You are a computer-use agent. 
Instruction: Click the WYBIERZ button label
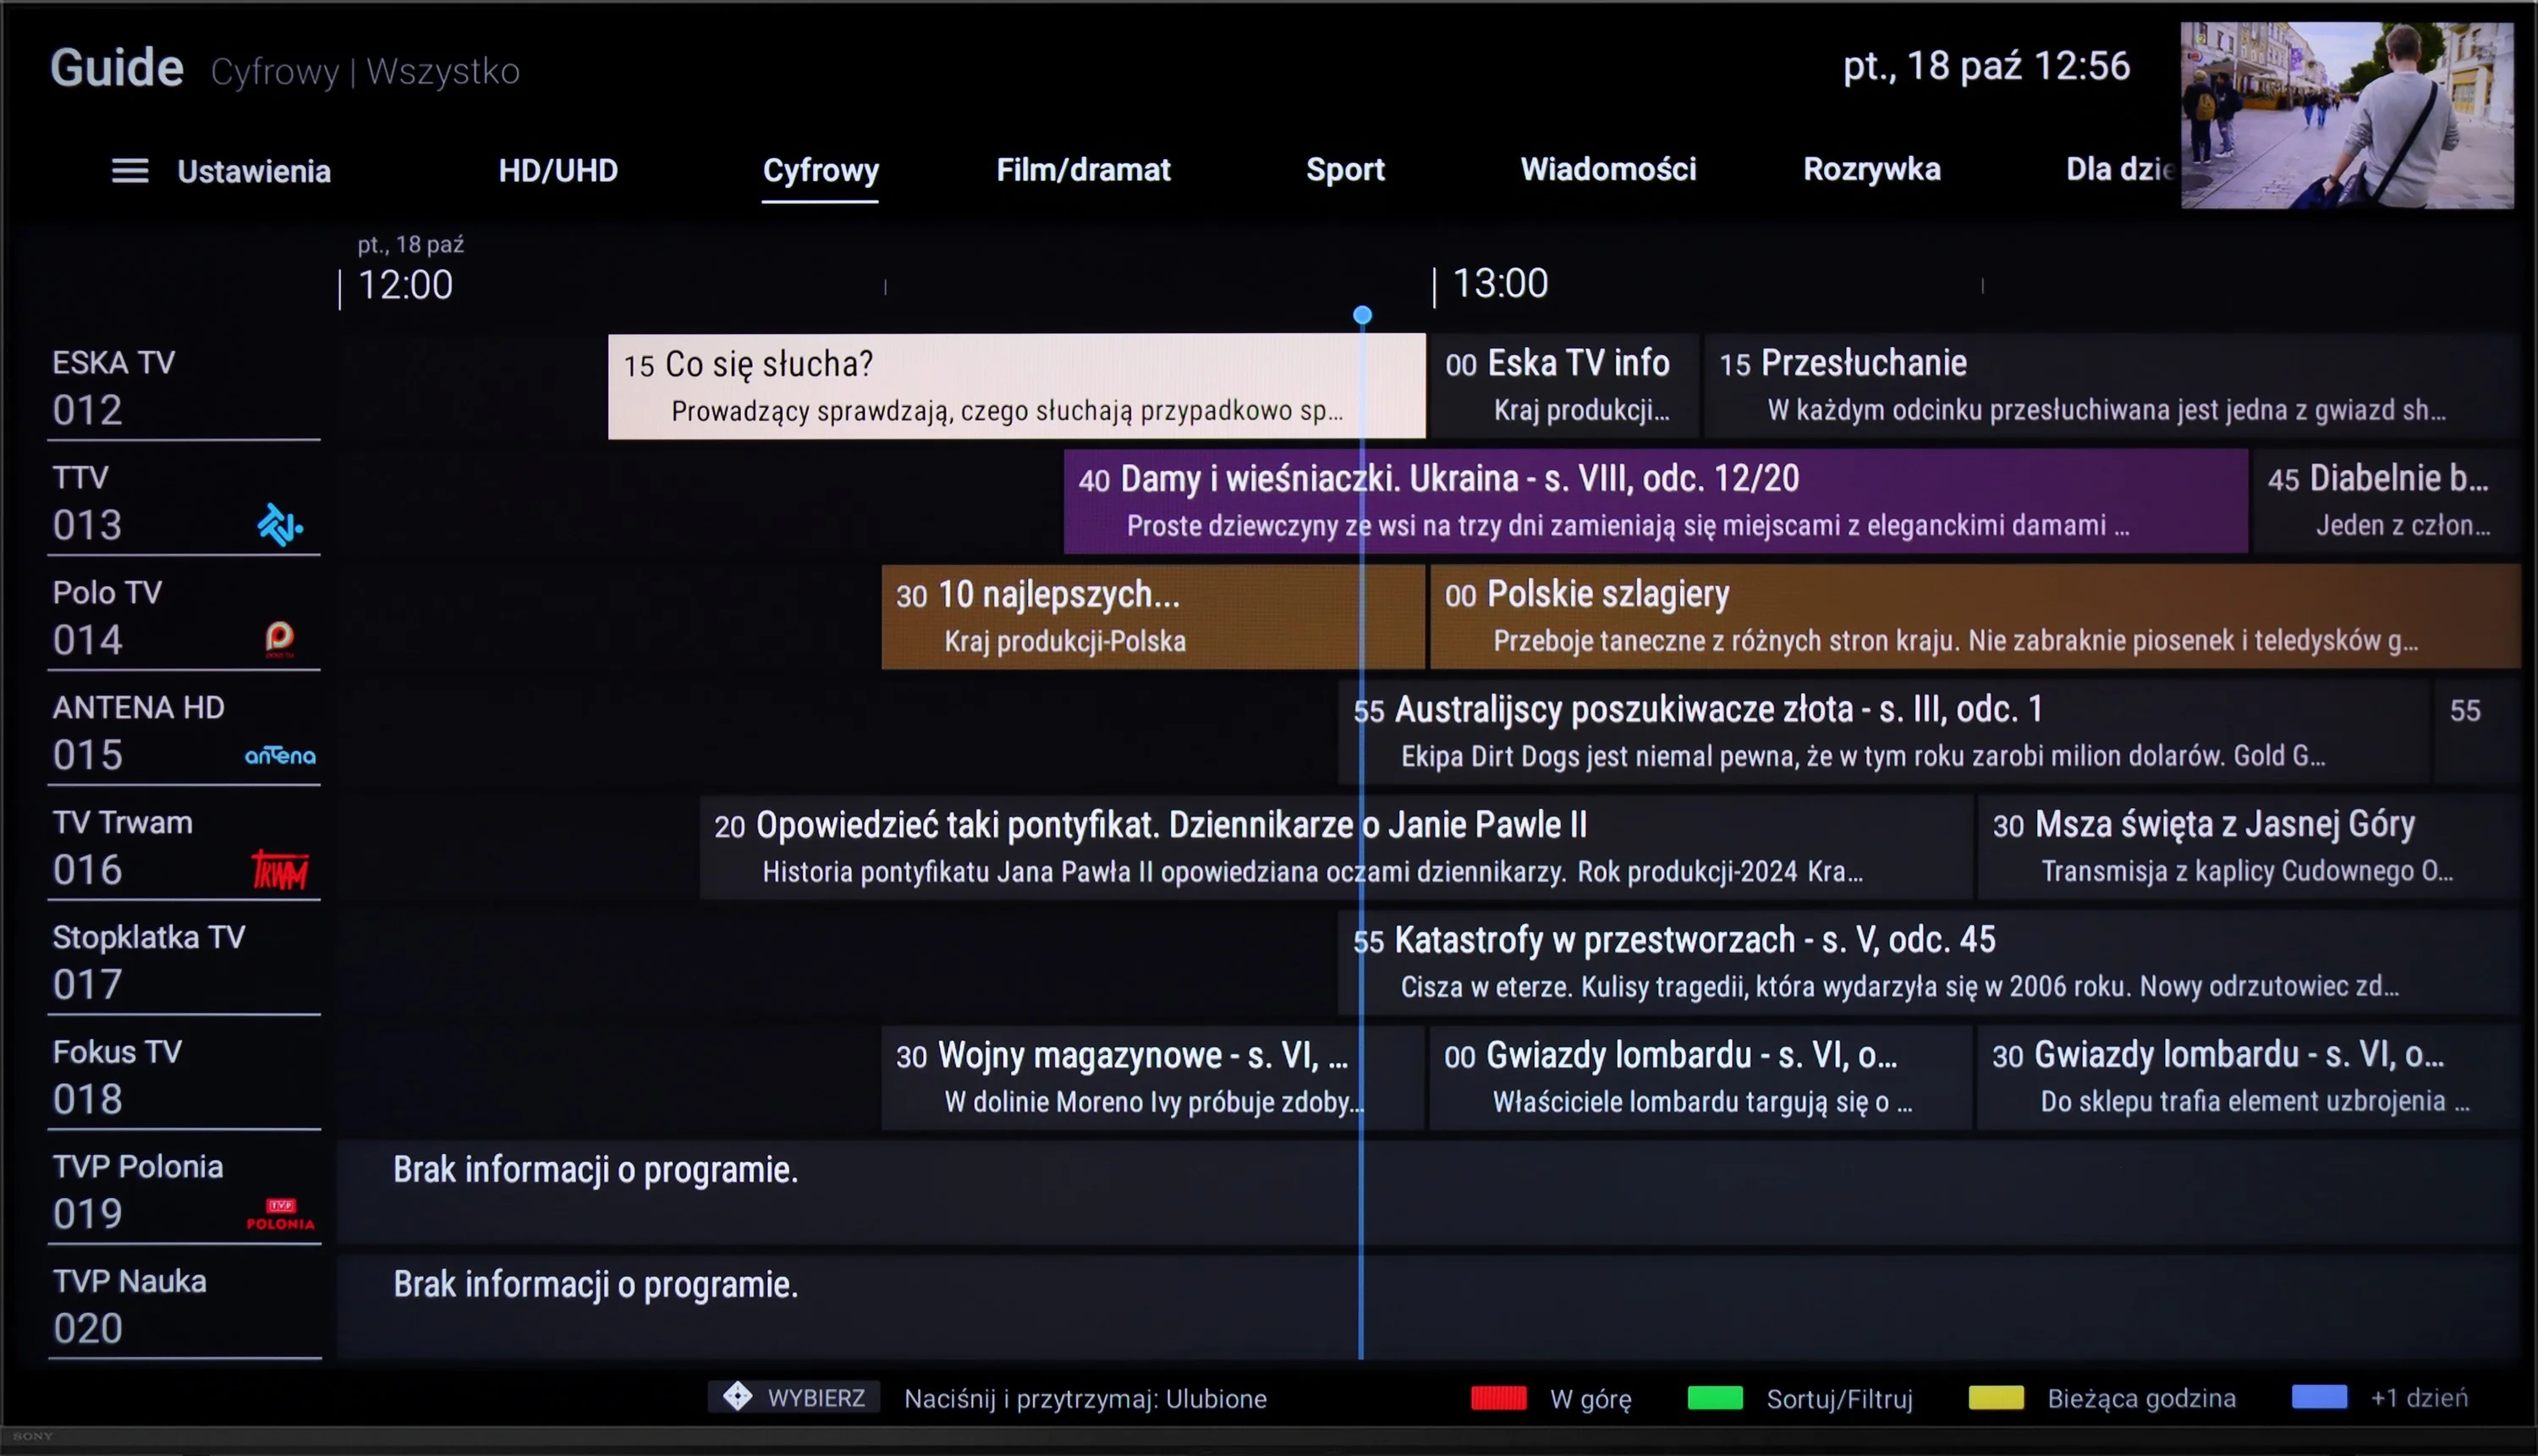click(x=816, y=1398)
